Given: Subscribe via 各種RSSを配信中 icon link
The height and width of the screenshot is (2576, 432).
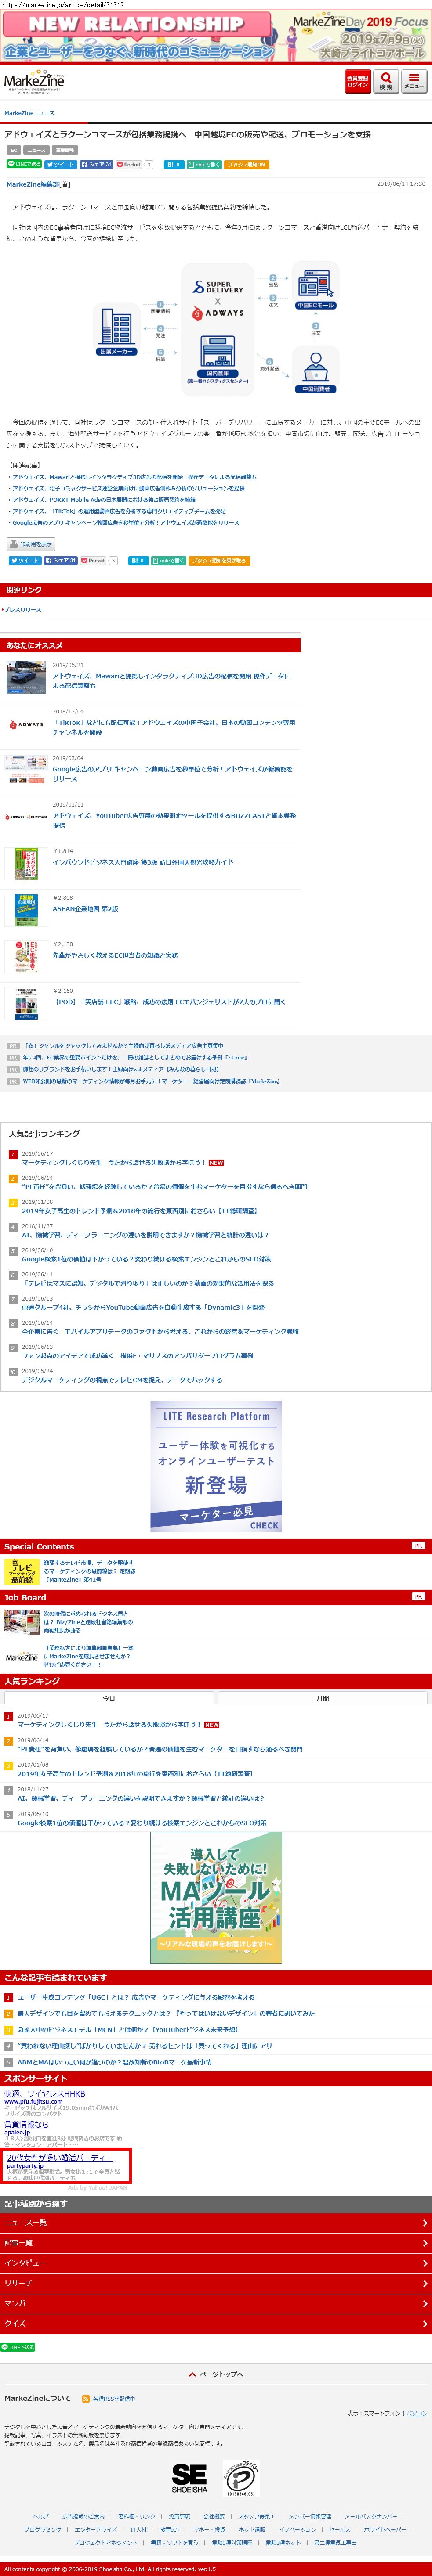Looking at the screenshot, I should tap(108, 2398).
